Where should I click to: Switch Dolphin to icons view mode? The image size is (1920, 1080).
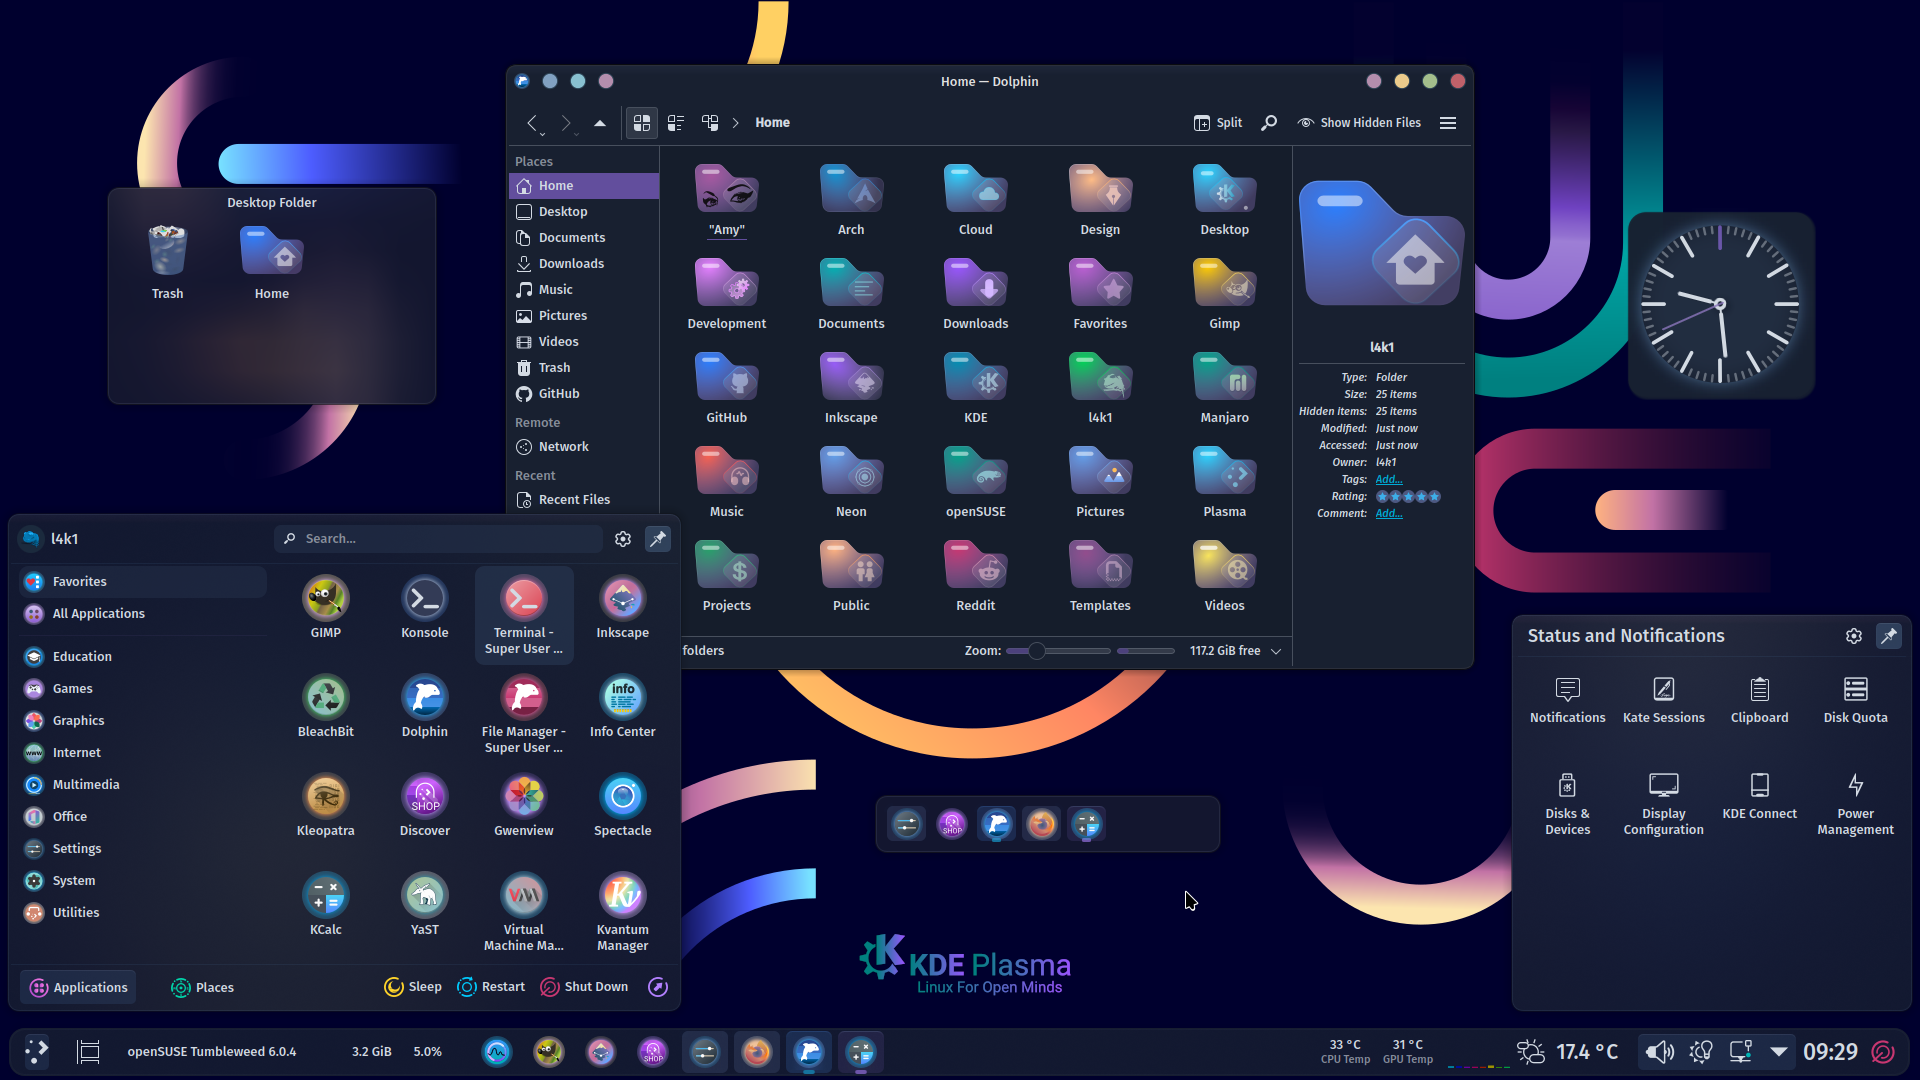pyautogui.click(x=642, y=123)
